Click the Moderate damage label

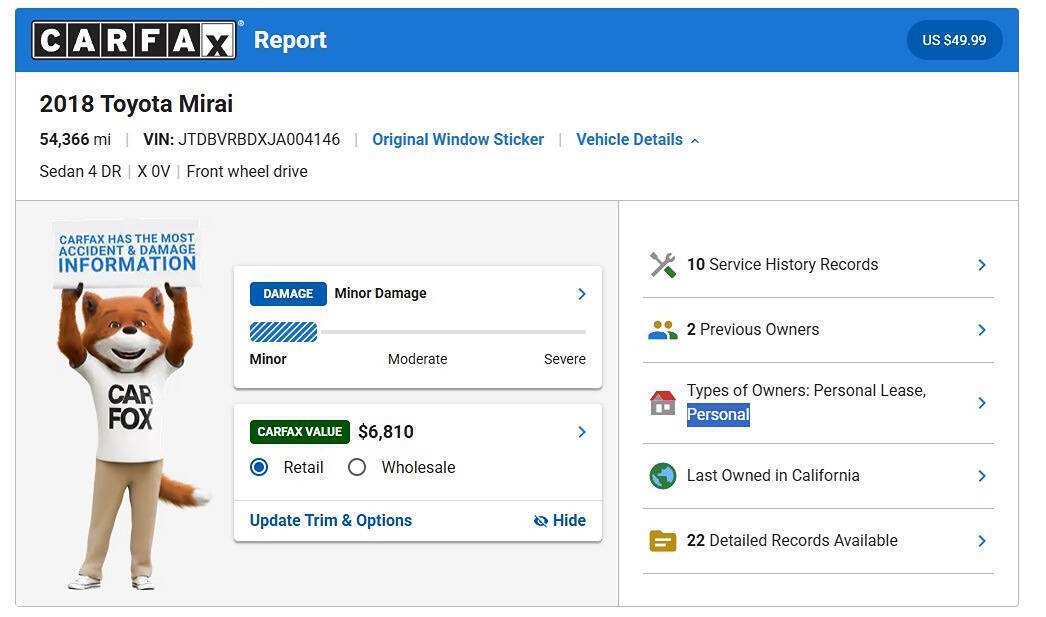(x=418, y=359)
